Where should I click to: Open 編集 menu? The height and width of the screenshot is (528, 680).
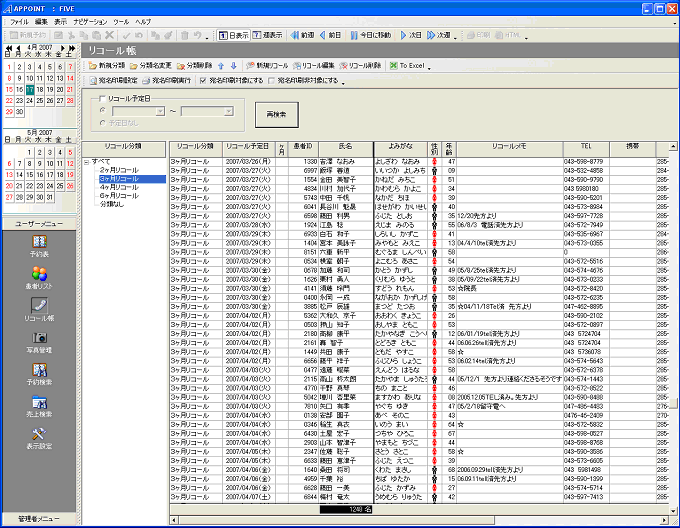tap(41, 22)
